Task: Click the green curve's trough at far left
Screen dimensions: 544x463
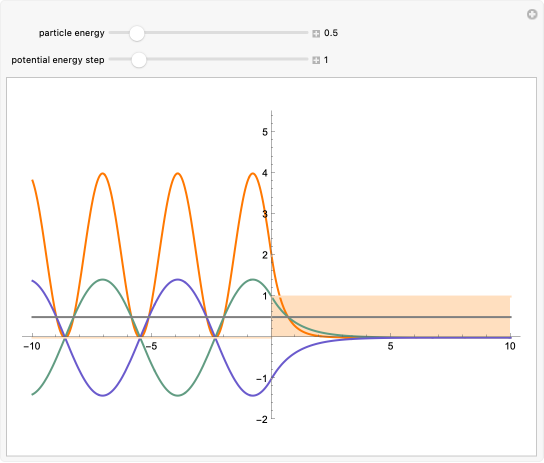Action: (33, 394)
